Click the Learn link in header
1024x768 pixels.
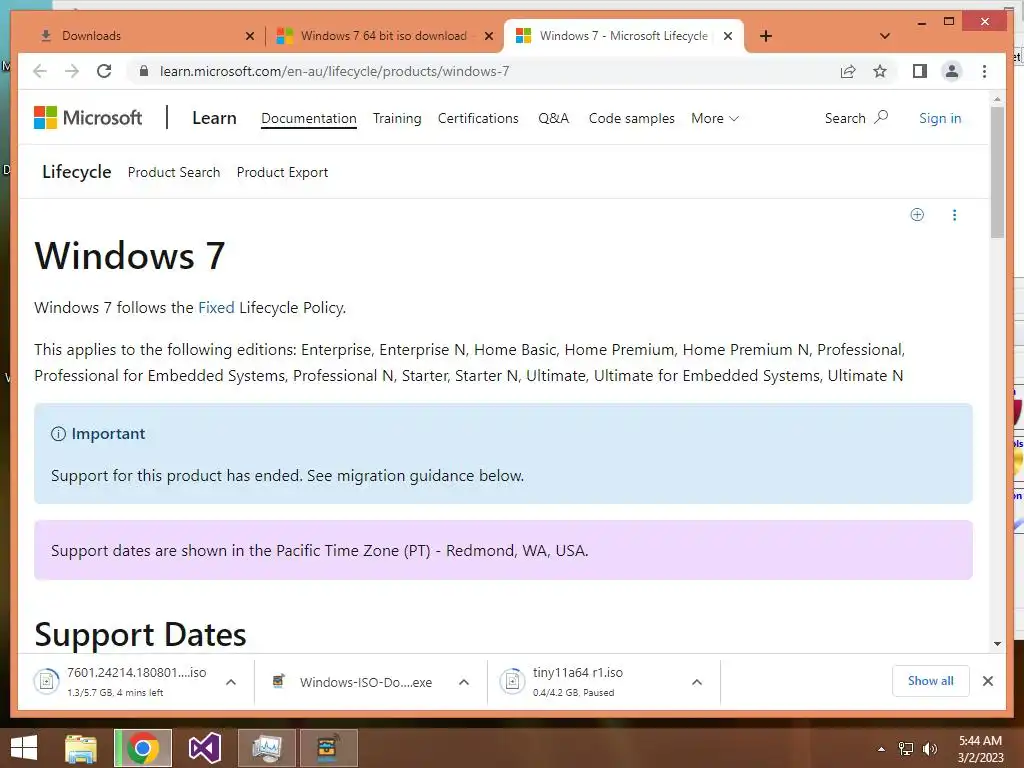(214, 118)
